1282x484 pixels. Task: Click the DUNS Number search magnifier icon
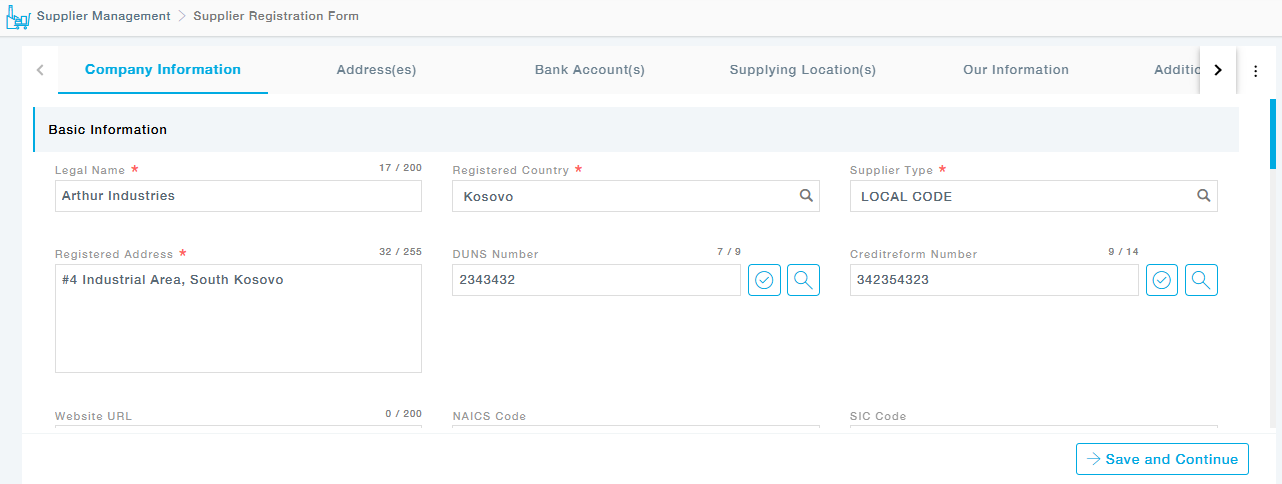(x=803, y=281)
